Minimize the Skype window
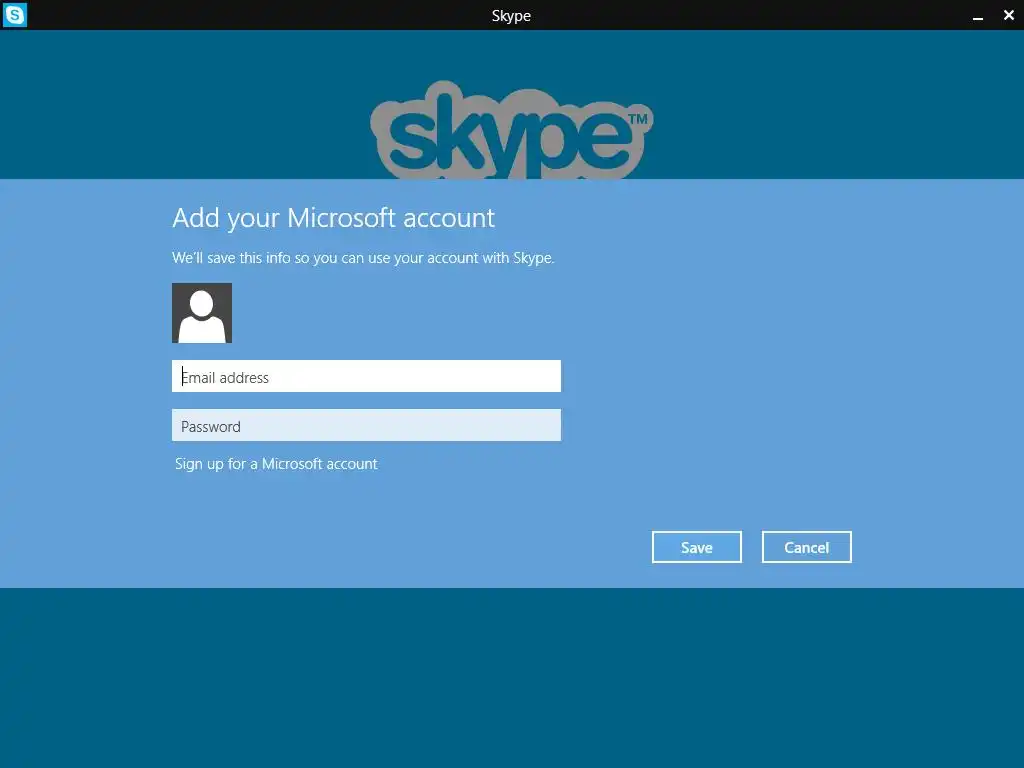This screenshot has height=768, width=1024. tap(978, 16)
